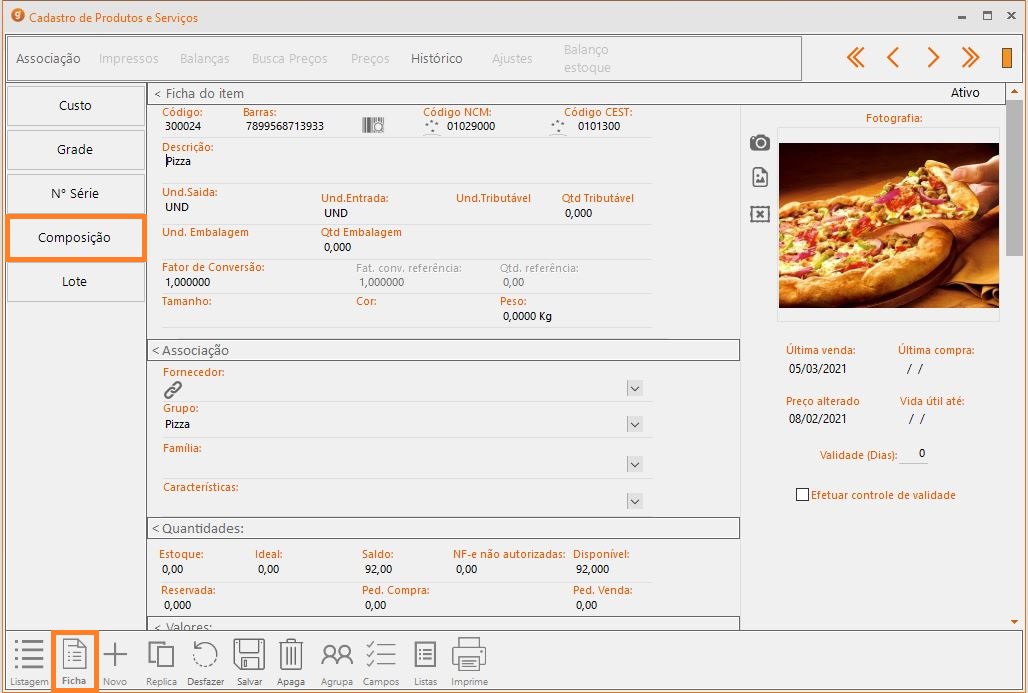Click the Custo side button
This screenshot has width=1028, height=693.
pyautogui.click(x=75, y=106)
